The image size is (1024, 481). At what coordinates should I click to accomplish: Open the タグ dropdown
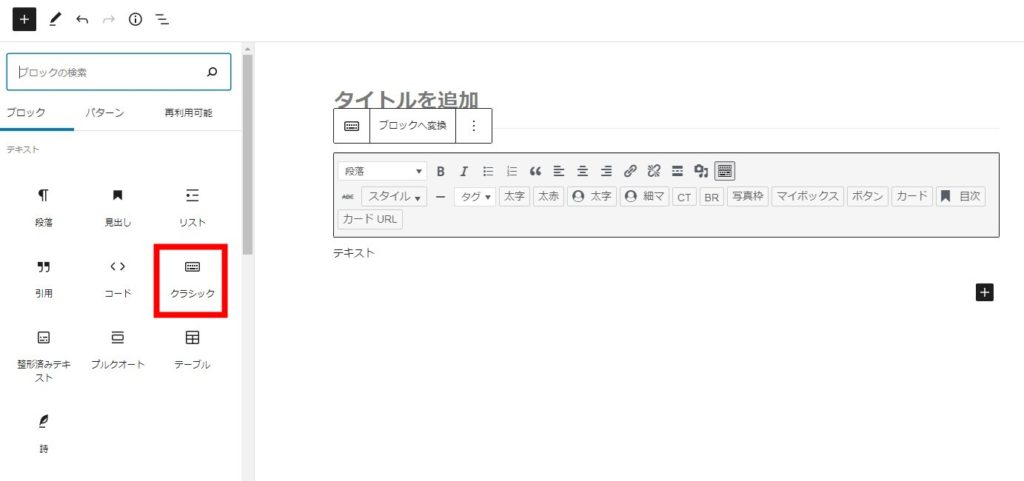475,196
